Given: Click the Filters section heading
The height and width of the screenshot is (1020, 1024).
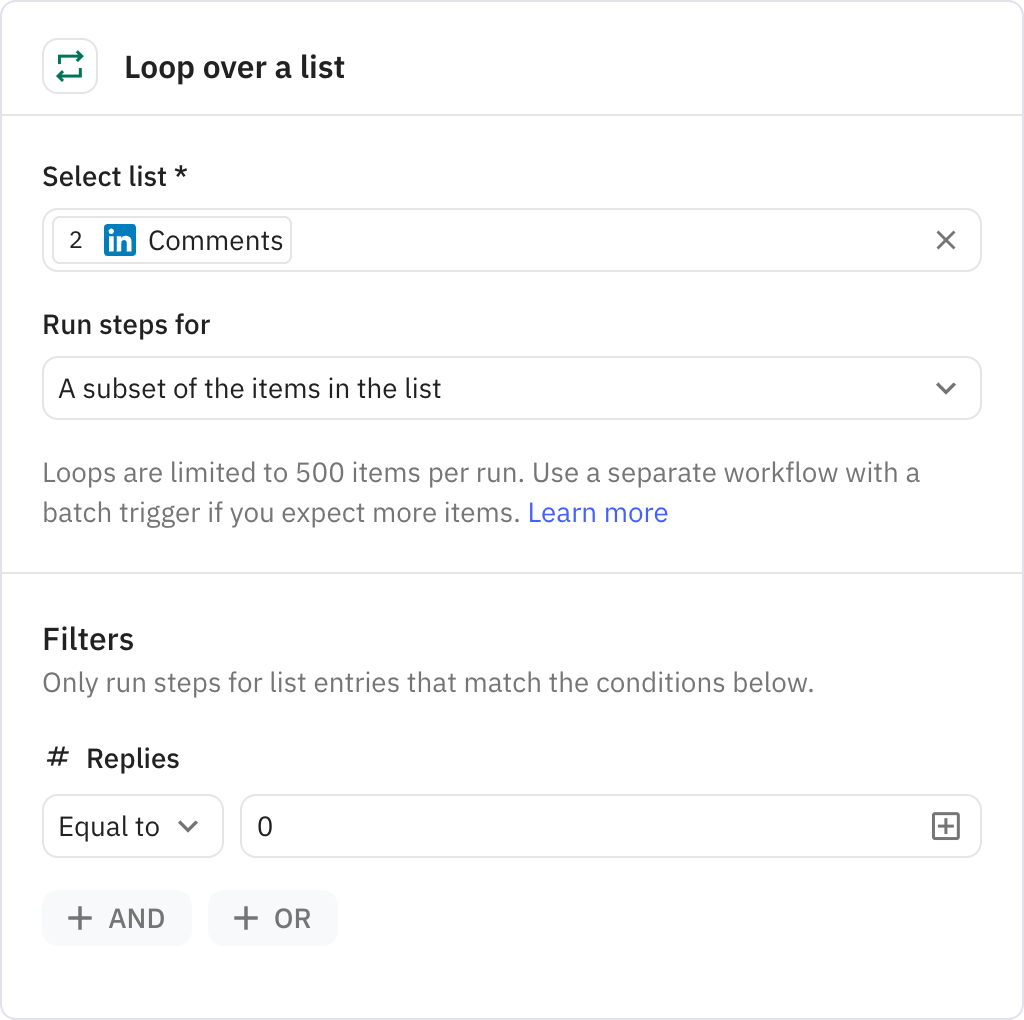Looking at the screenshot, I should pos(88,639).
